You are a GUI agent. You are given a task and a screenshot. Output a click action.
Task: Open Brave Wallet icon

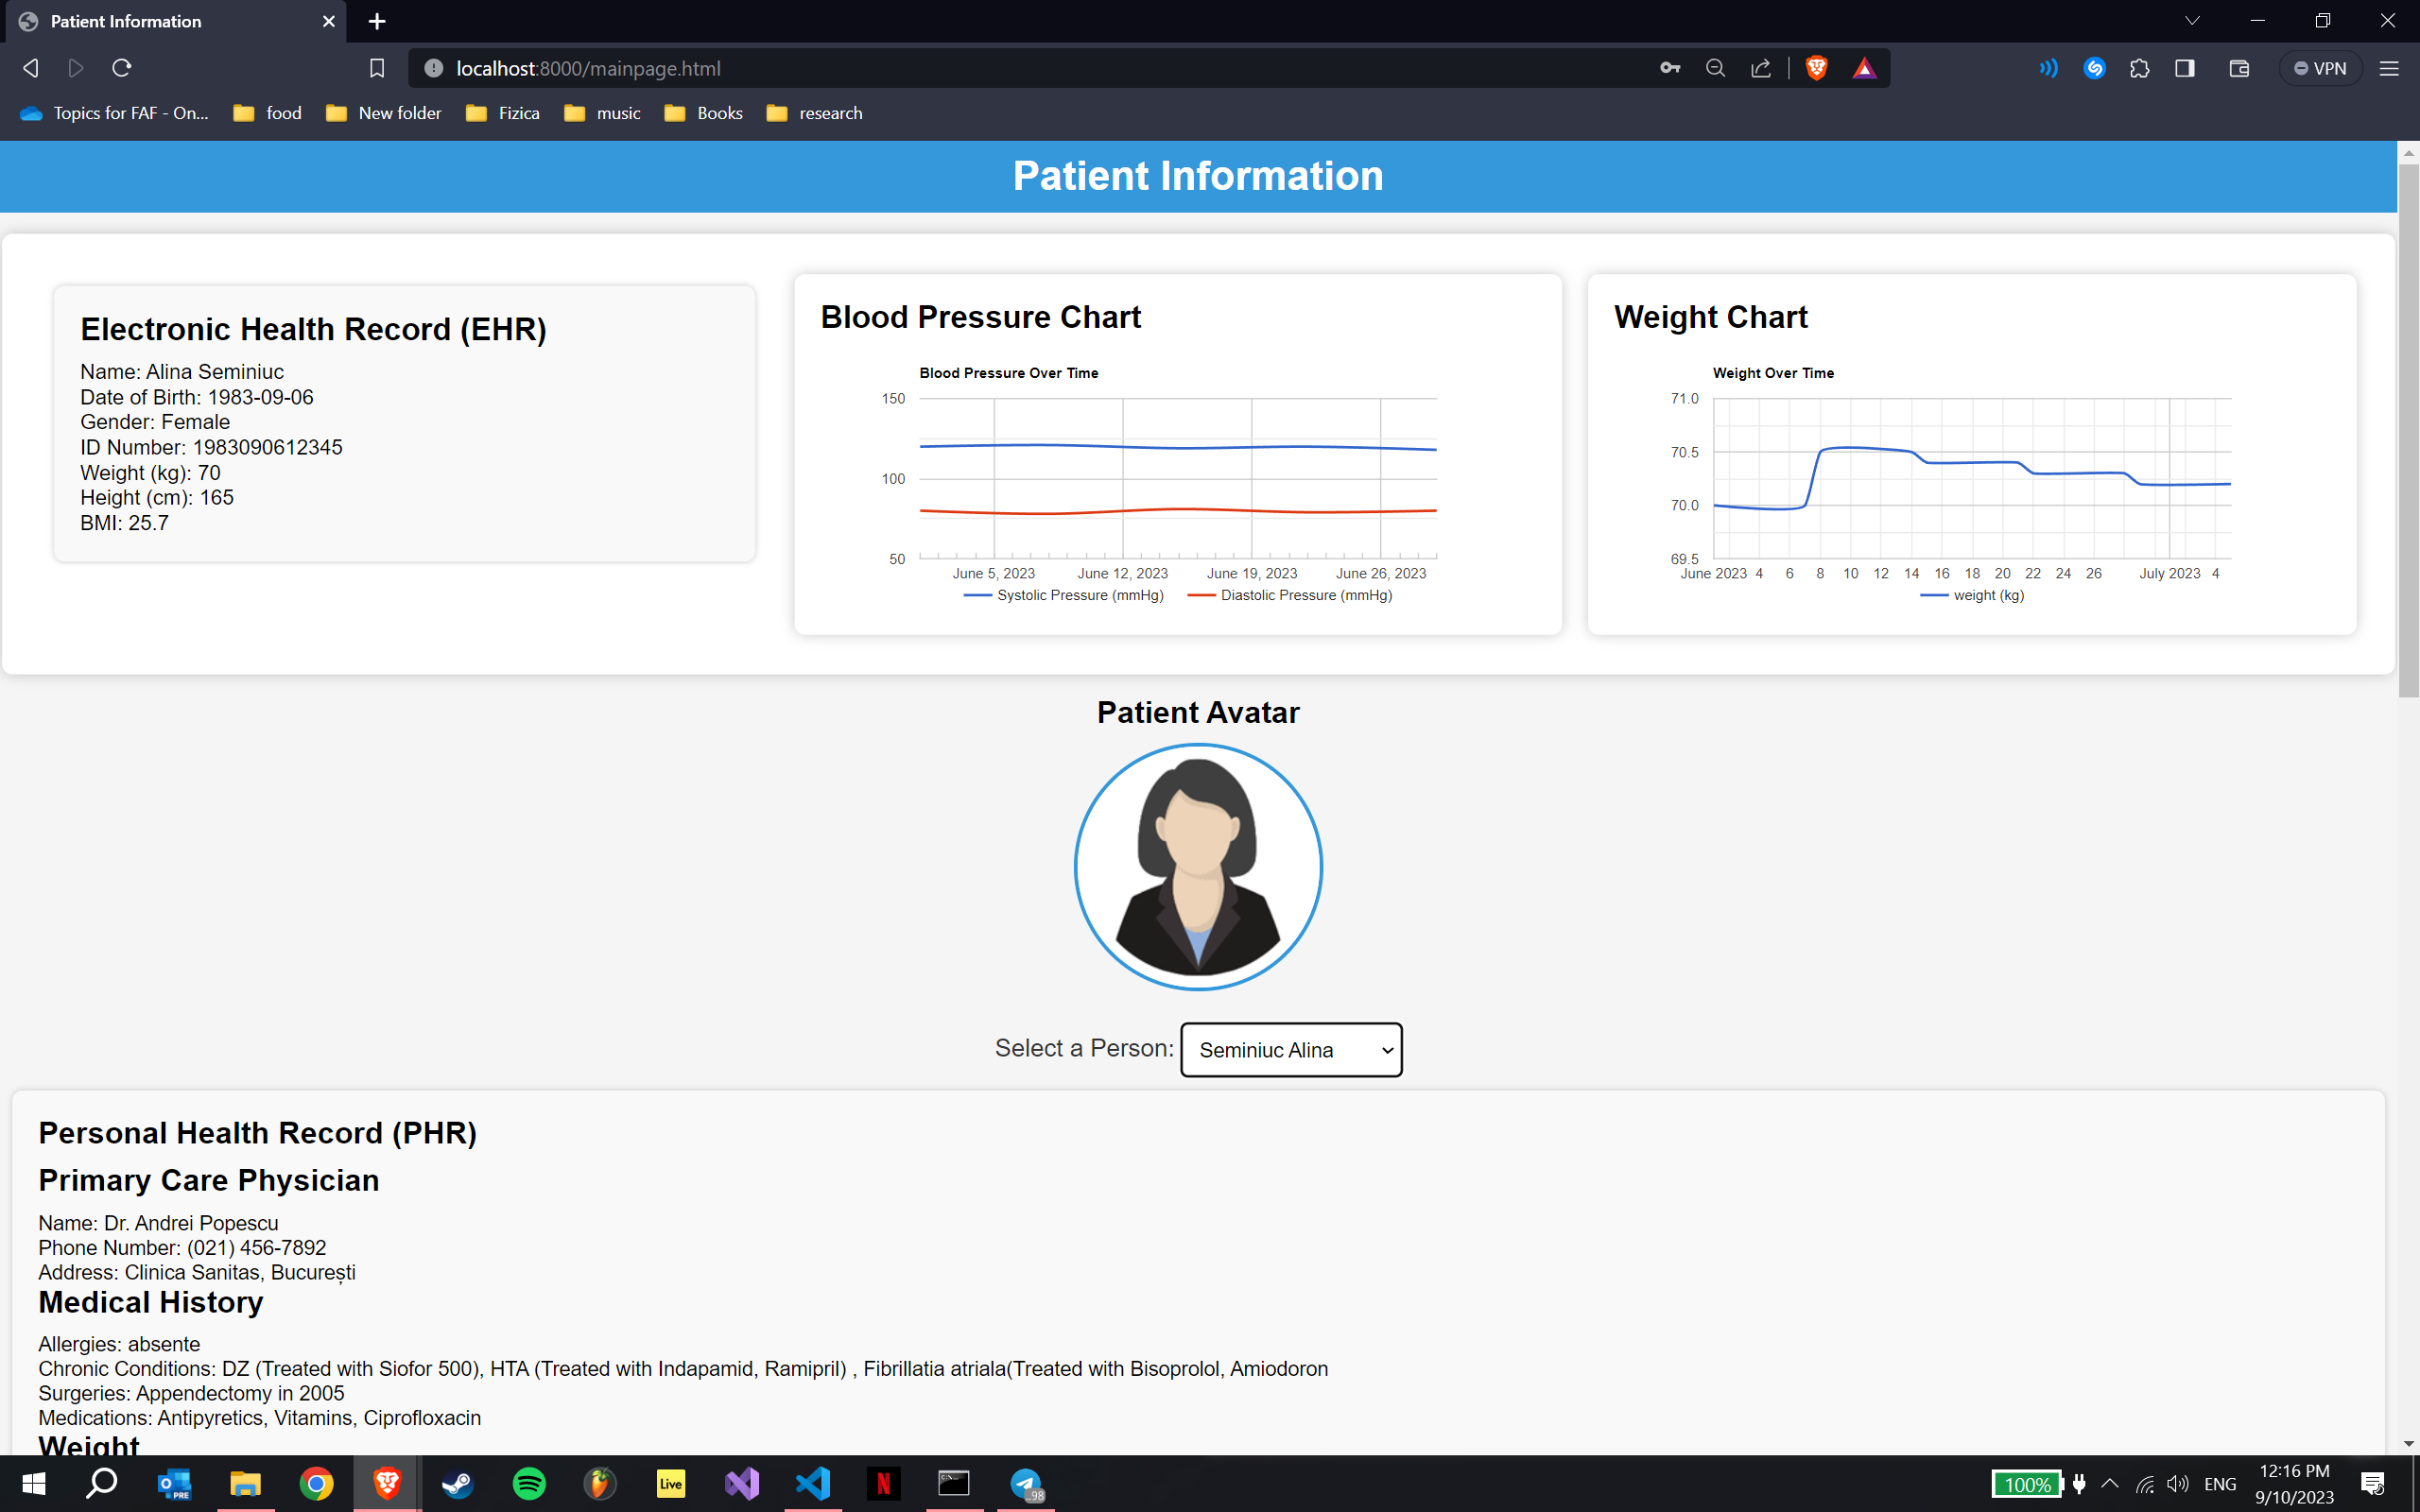[x=2239, y=68]
